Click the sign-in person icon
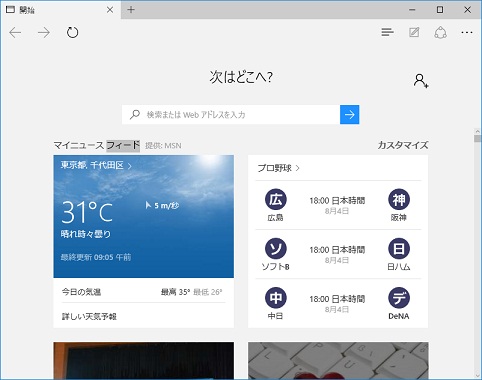The width and height of the screenshot is (482, 380). click(421, 81)
